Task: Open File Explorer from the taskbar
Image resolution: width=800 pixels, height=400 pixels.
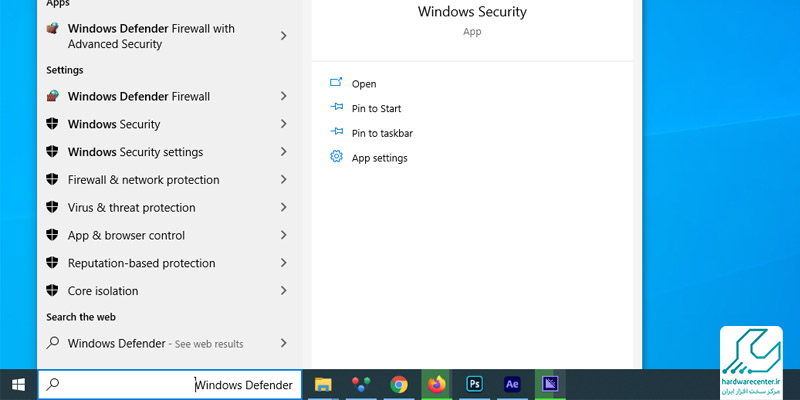Action: [x=323, y=384]
